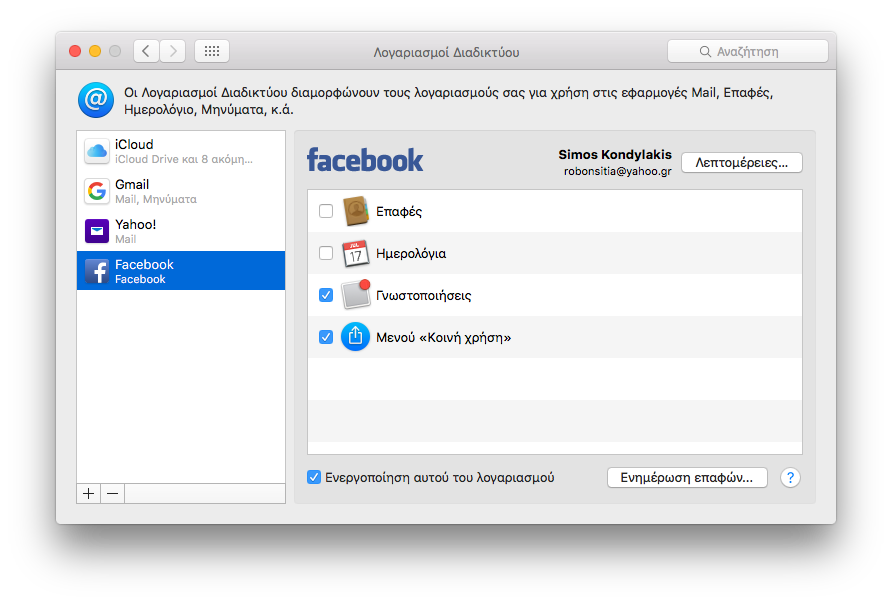Go forward with the right chevron
Screen dimensions: 892x604
172,51
